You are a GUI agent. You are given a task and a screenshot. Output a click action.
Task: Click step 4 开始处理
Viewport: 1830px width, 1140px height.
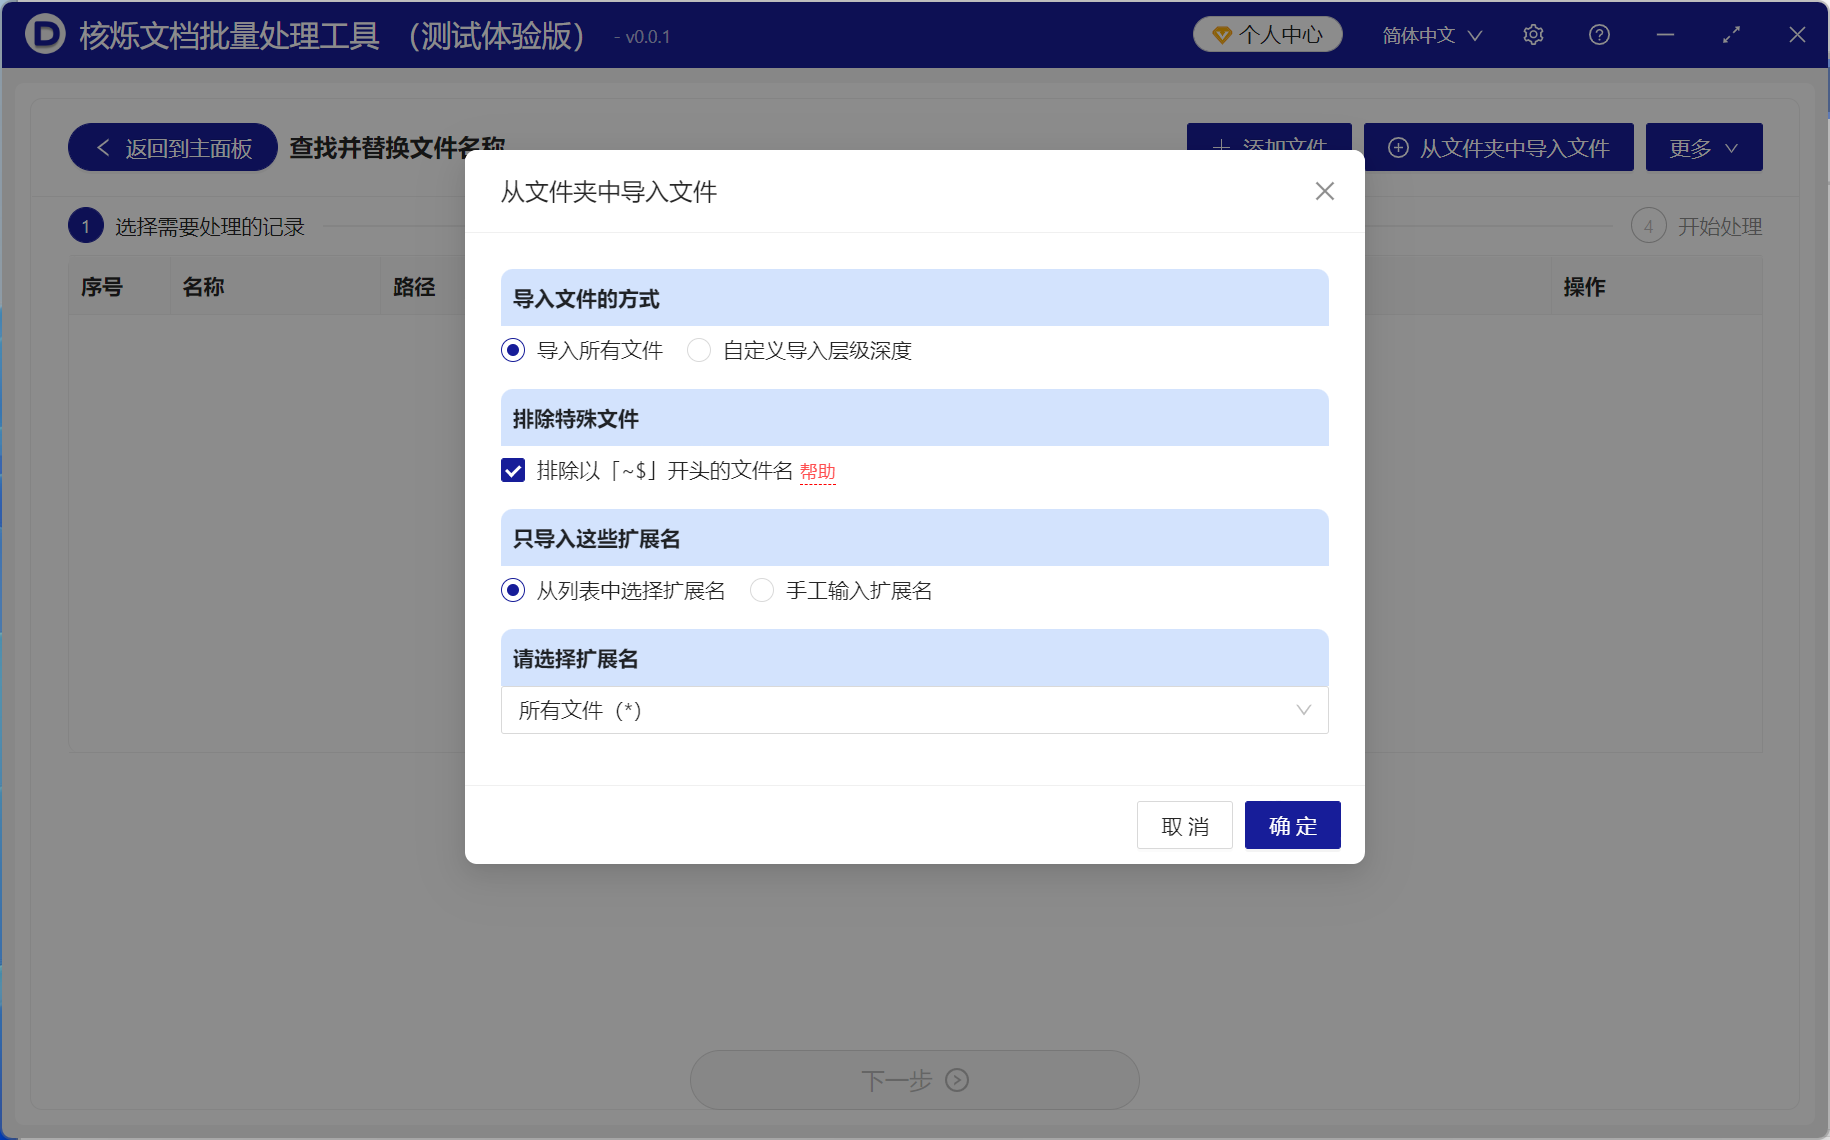[1697, 226]
